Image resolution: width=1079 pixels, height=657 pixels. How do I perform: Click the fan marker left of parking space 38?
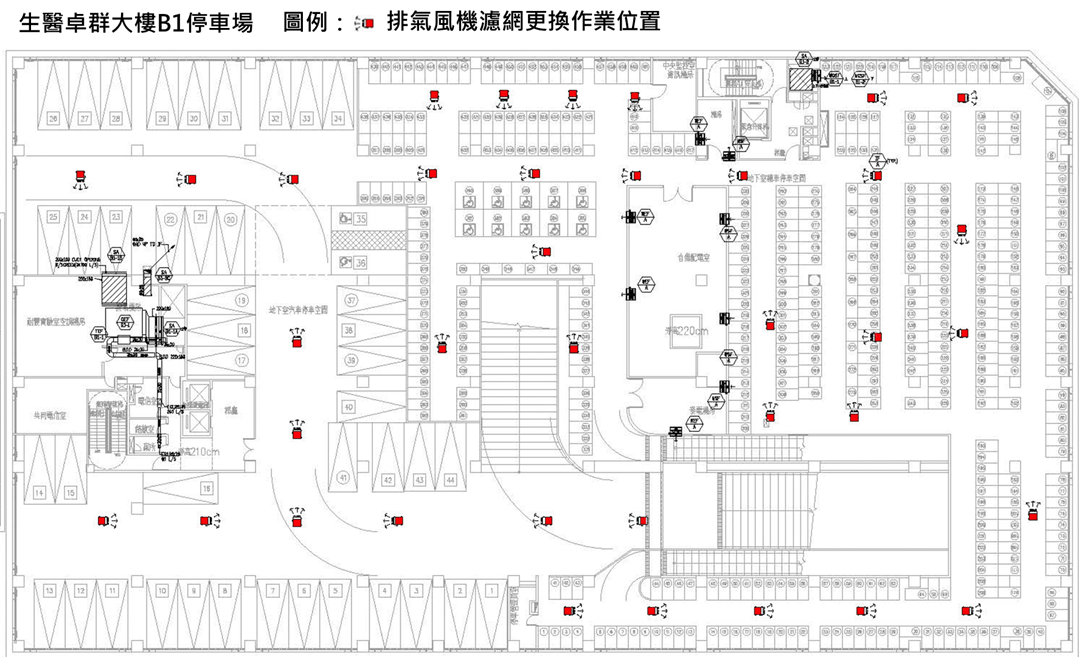click(297, 341)
